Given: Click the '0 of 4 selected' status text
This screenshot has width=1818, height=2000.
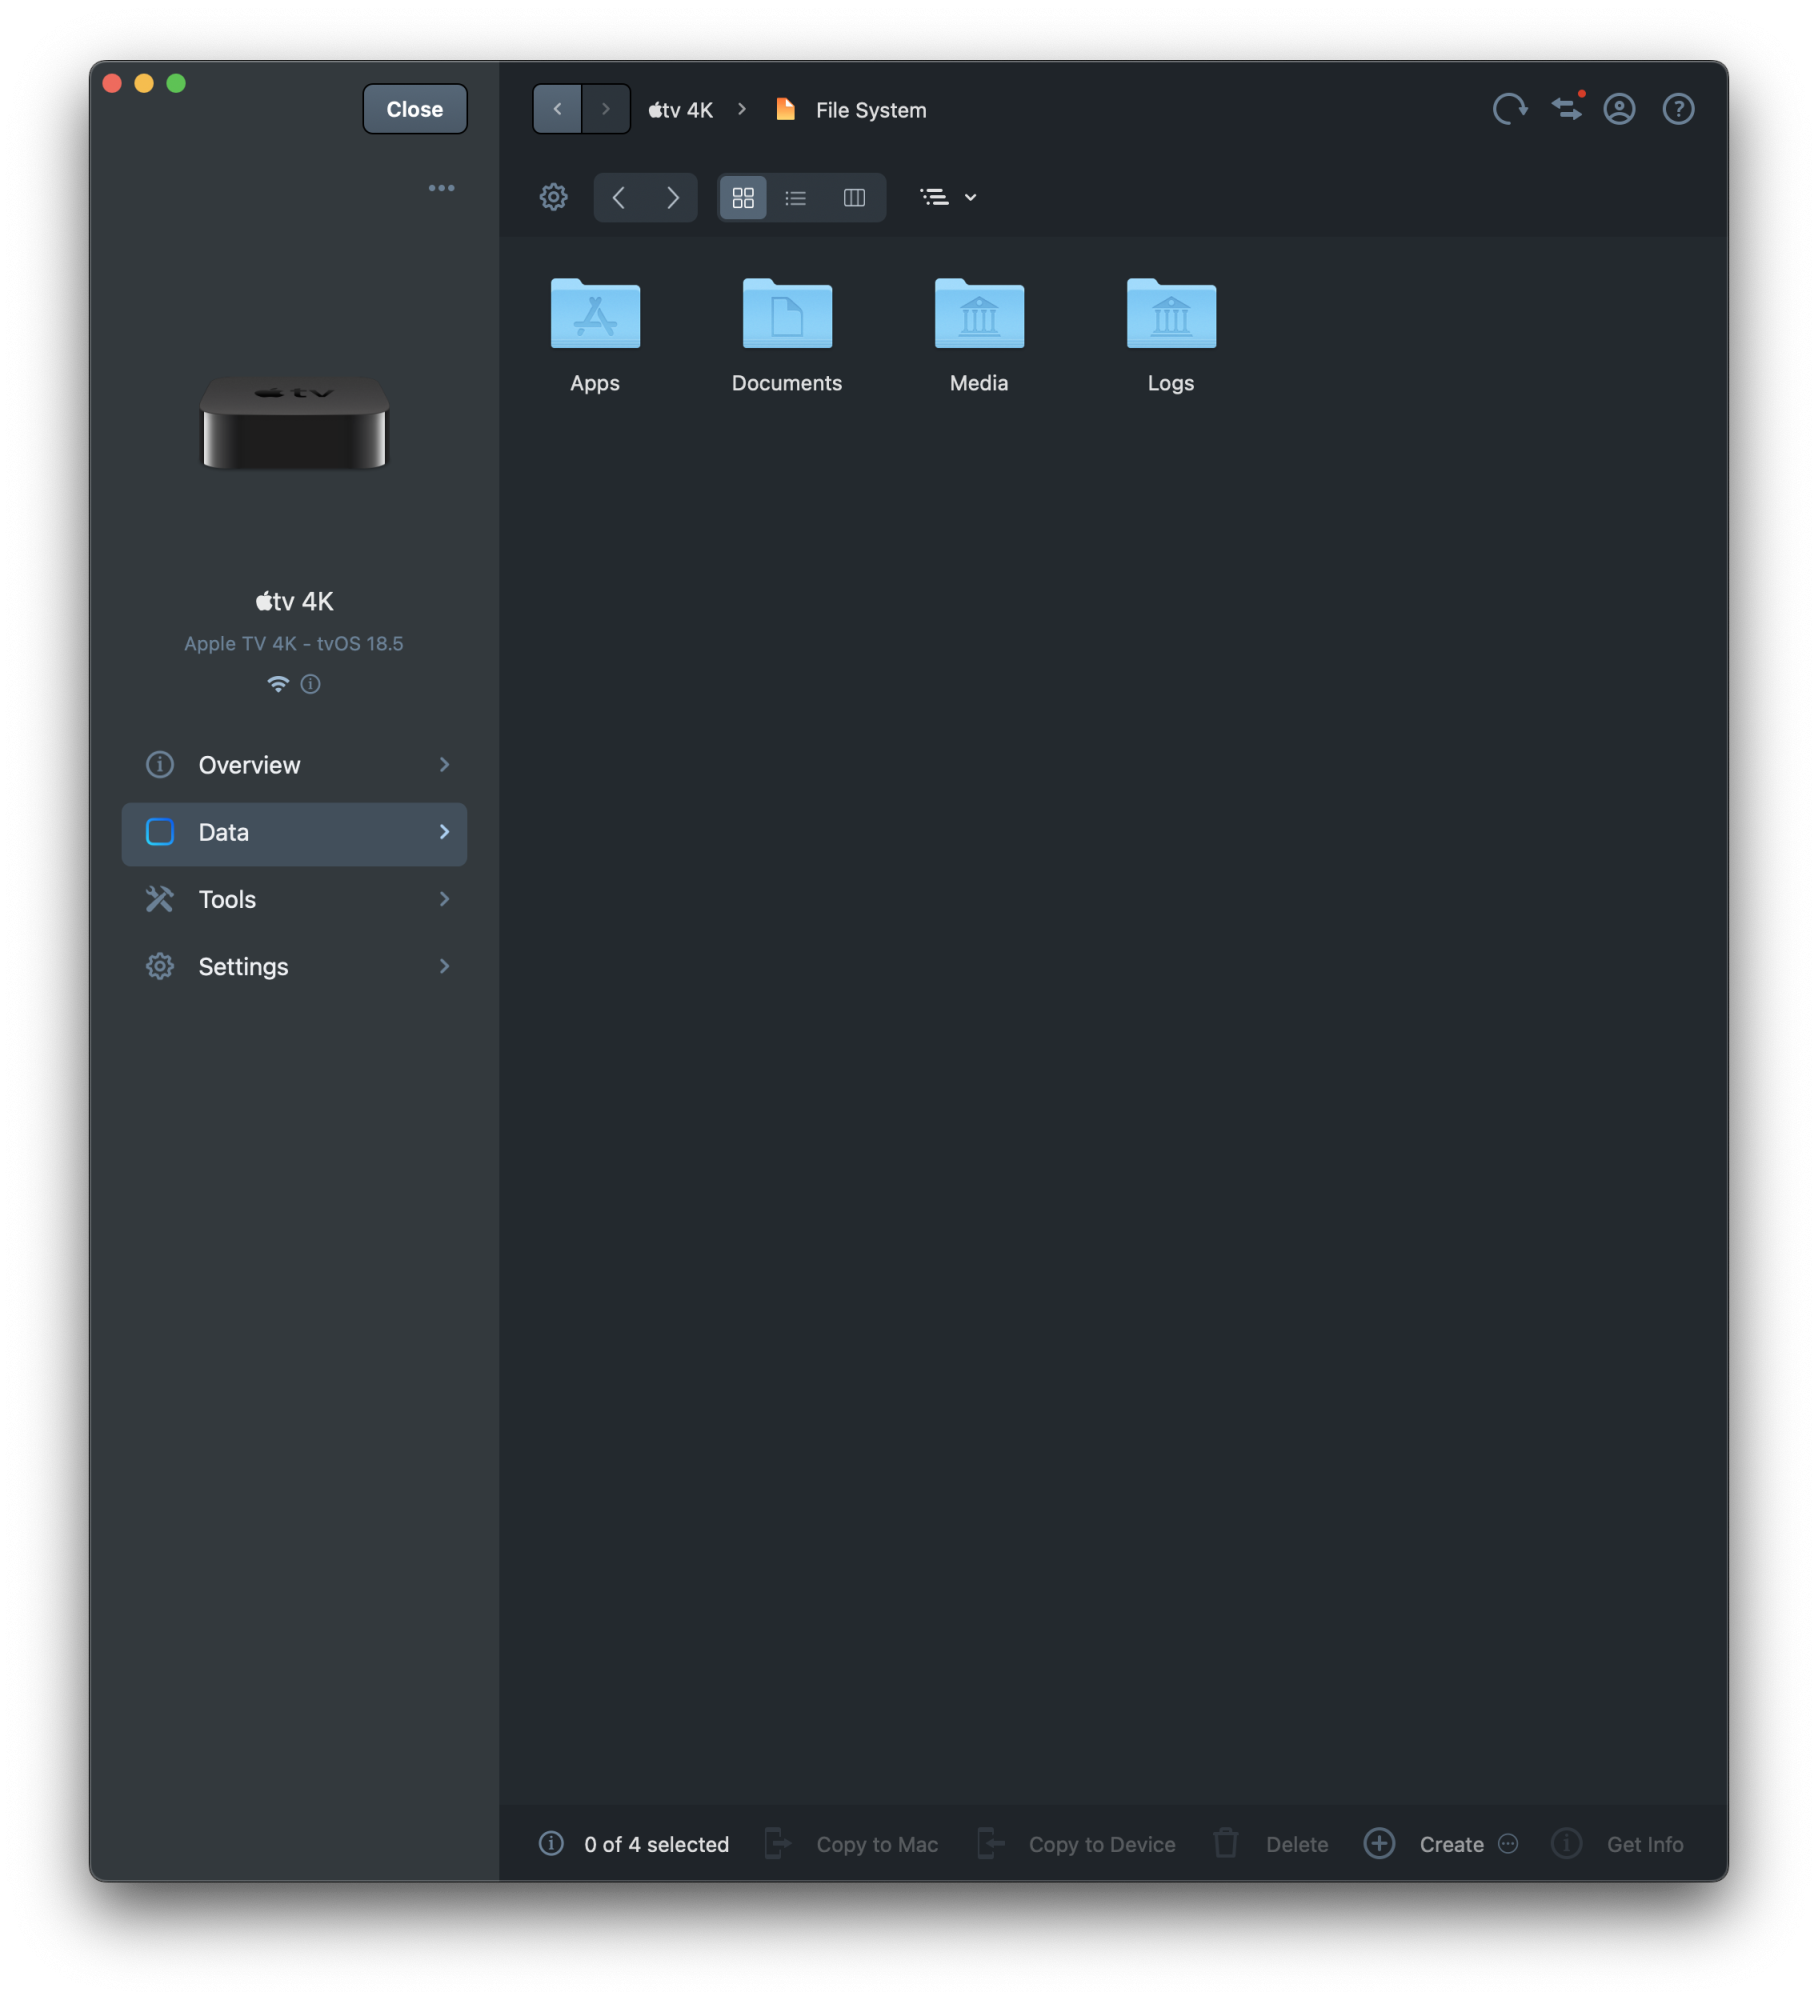Looking at the screenshot, I should click(657, 1844).
